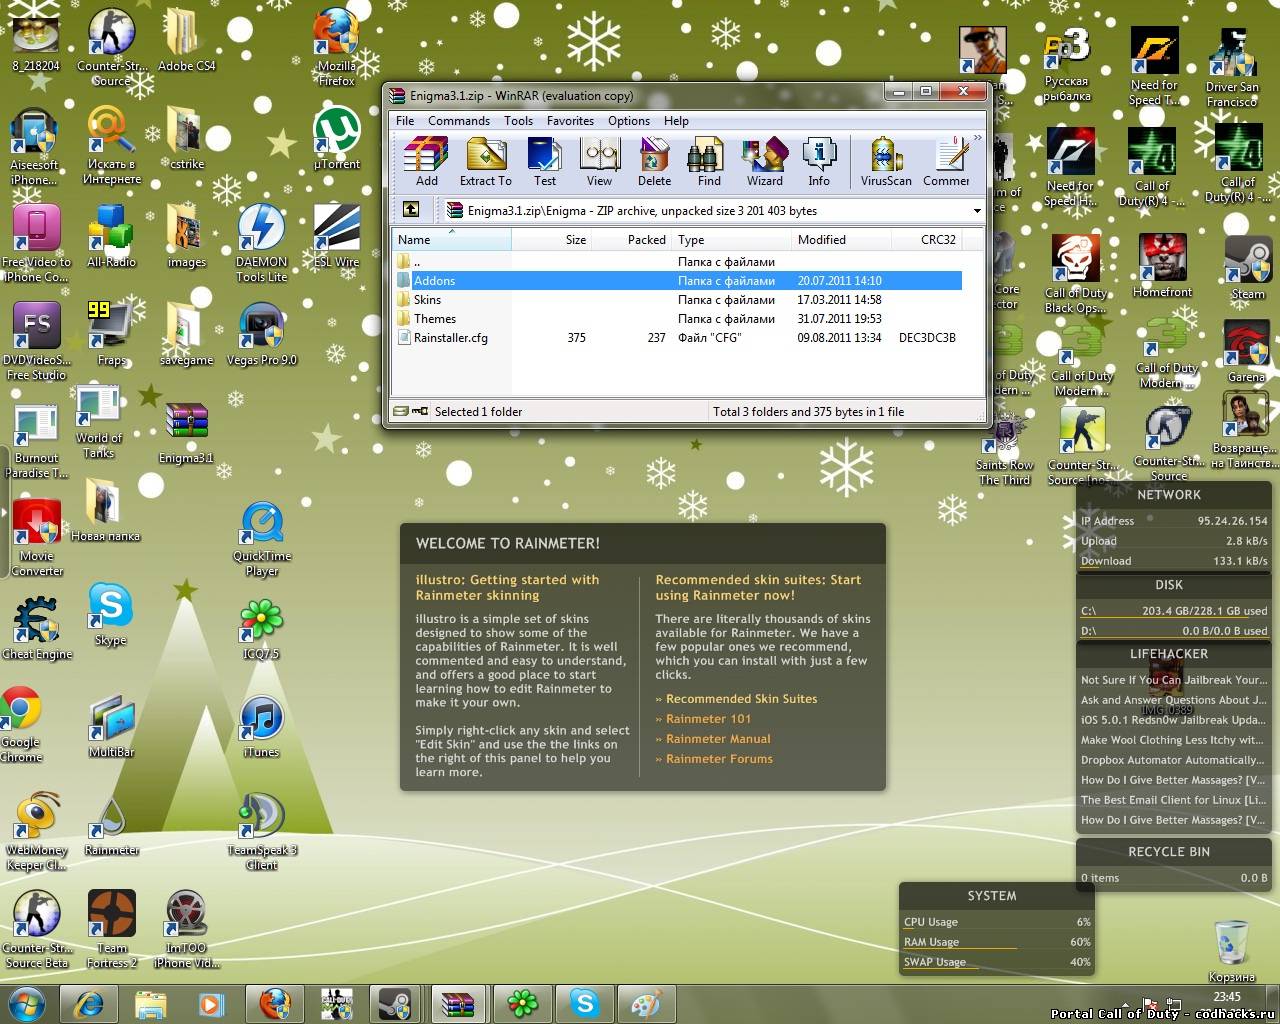This screenshot has width=1280, height=1024.
Task: Click the Test archive icon
Action: point(544,162)
